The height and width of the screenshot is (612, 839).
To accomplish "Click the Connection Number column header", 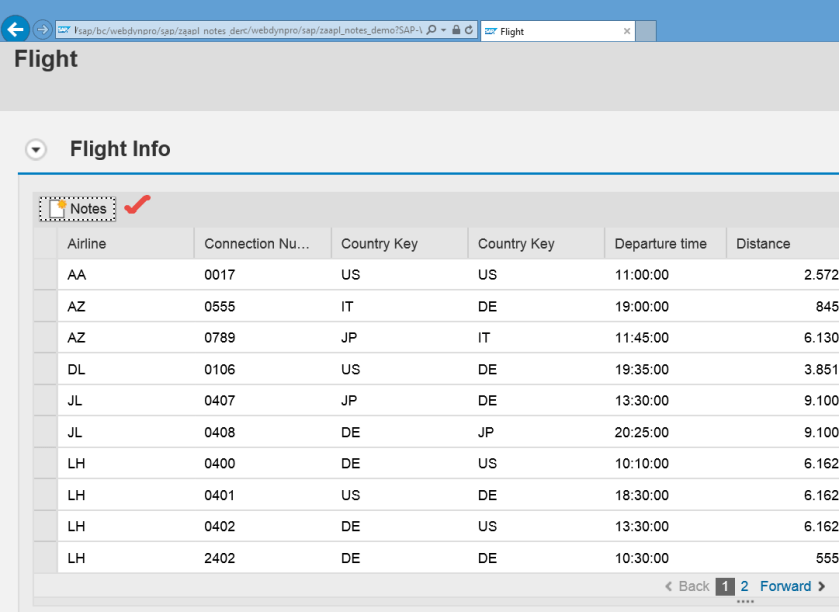I will (x=262, y=243).
